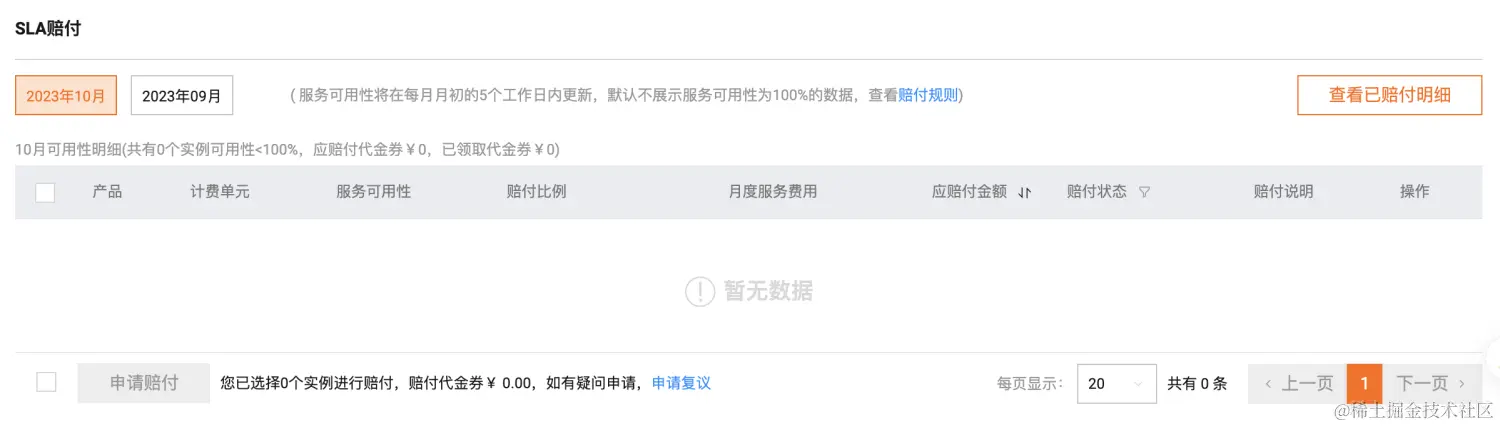Open the 赔付规则 link
The width and height of the screenshot is (1500, 427).
click(928, 96)
